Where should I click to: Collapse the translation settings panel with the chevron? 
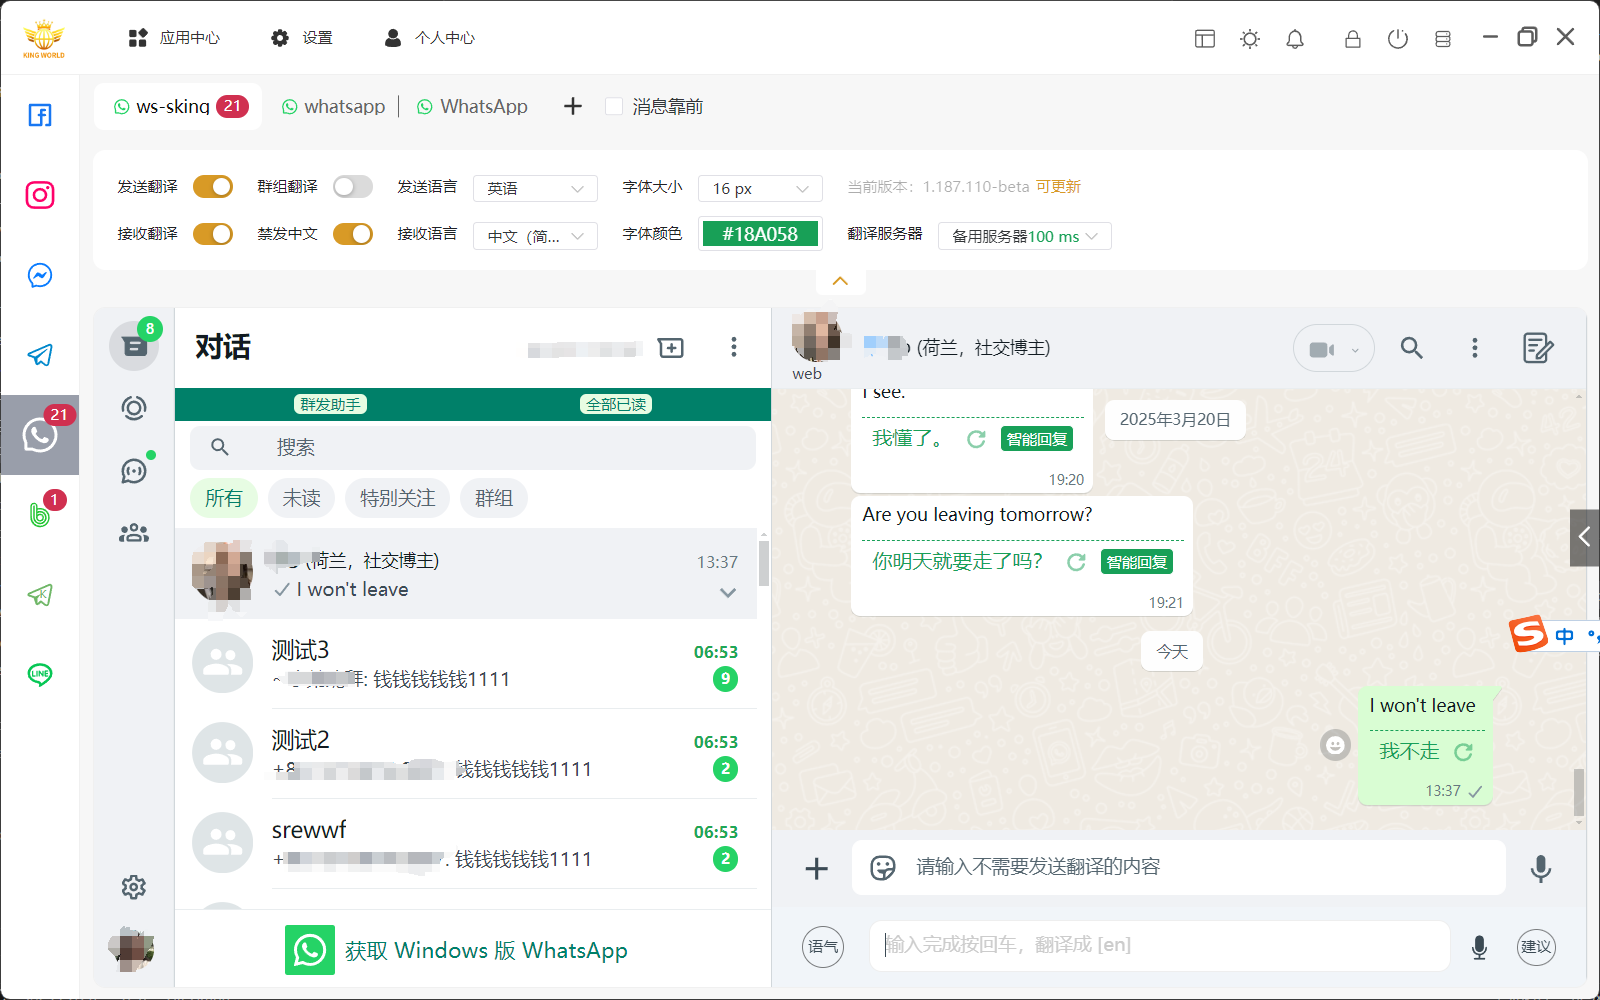click(840, 281)
